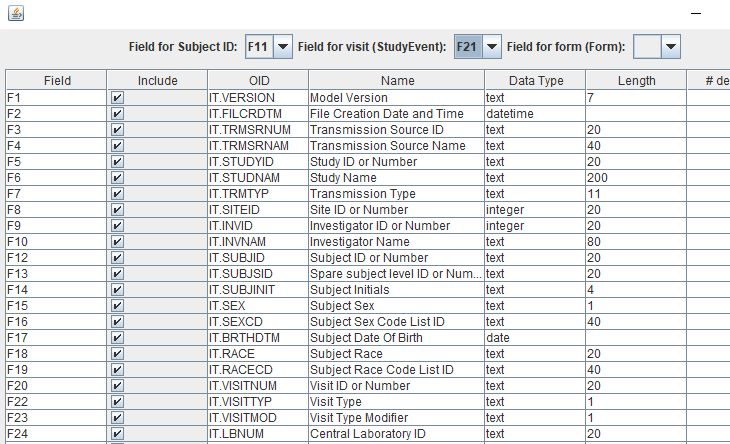This screenshot has width=730, height=444.
Task: Click the Java application icon in title bar
Action: (x=14, y=14)
